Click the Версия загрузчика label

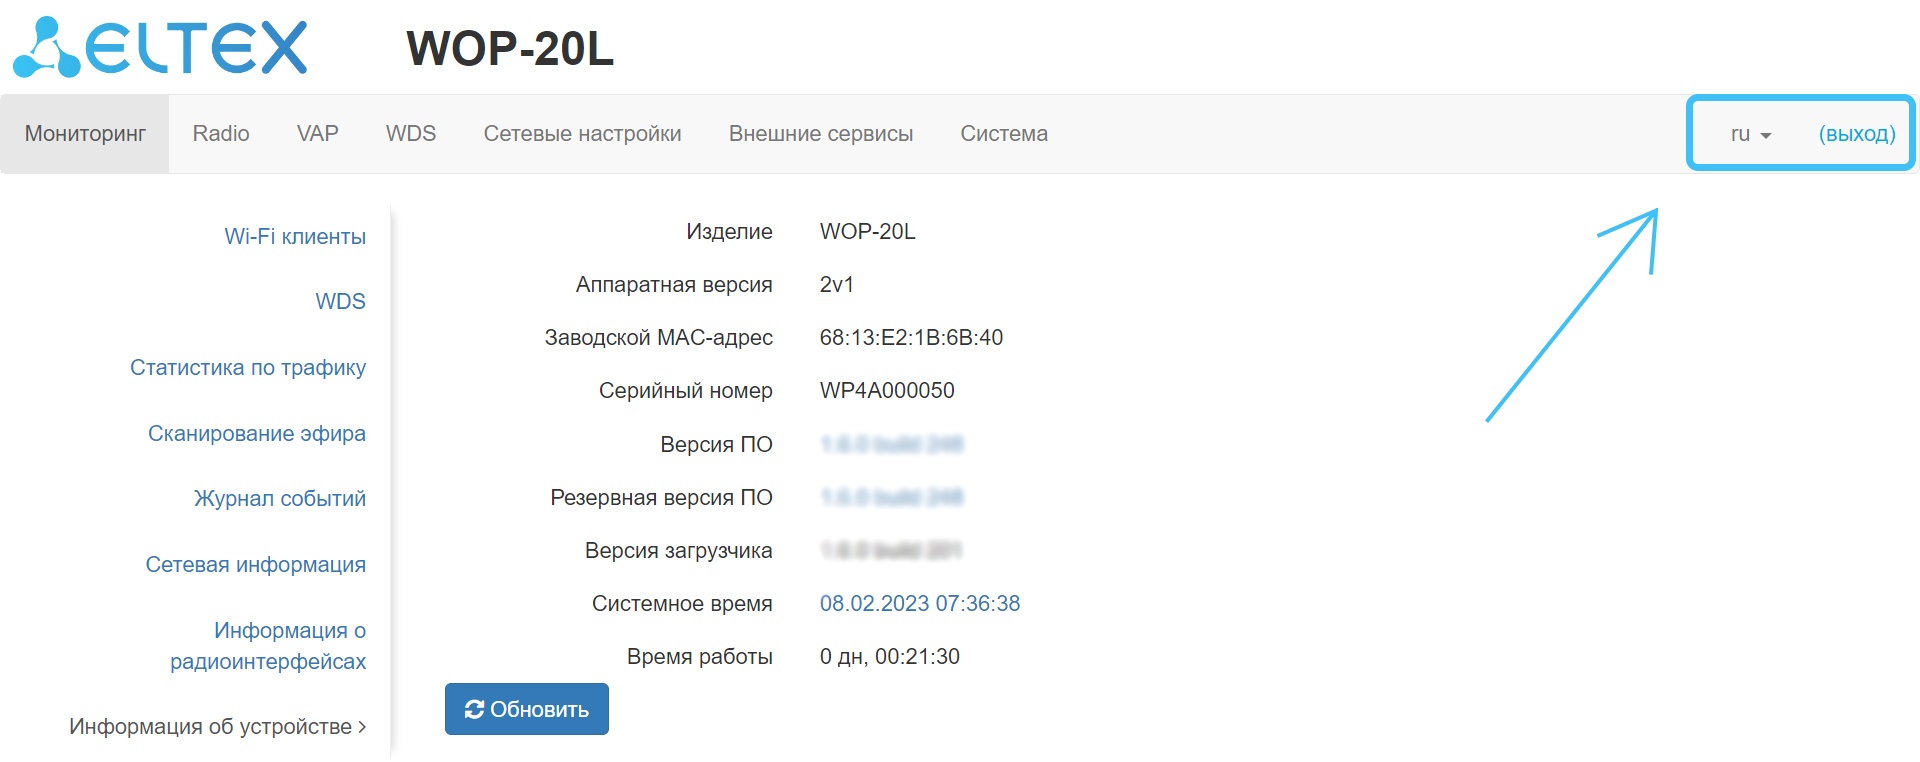679,551
